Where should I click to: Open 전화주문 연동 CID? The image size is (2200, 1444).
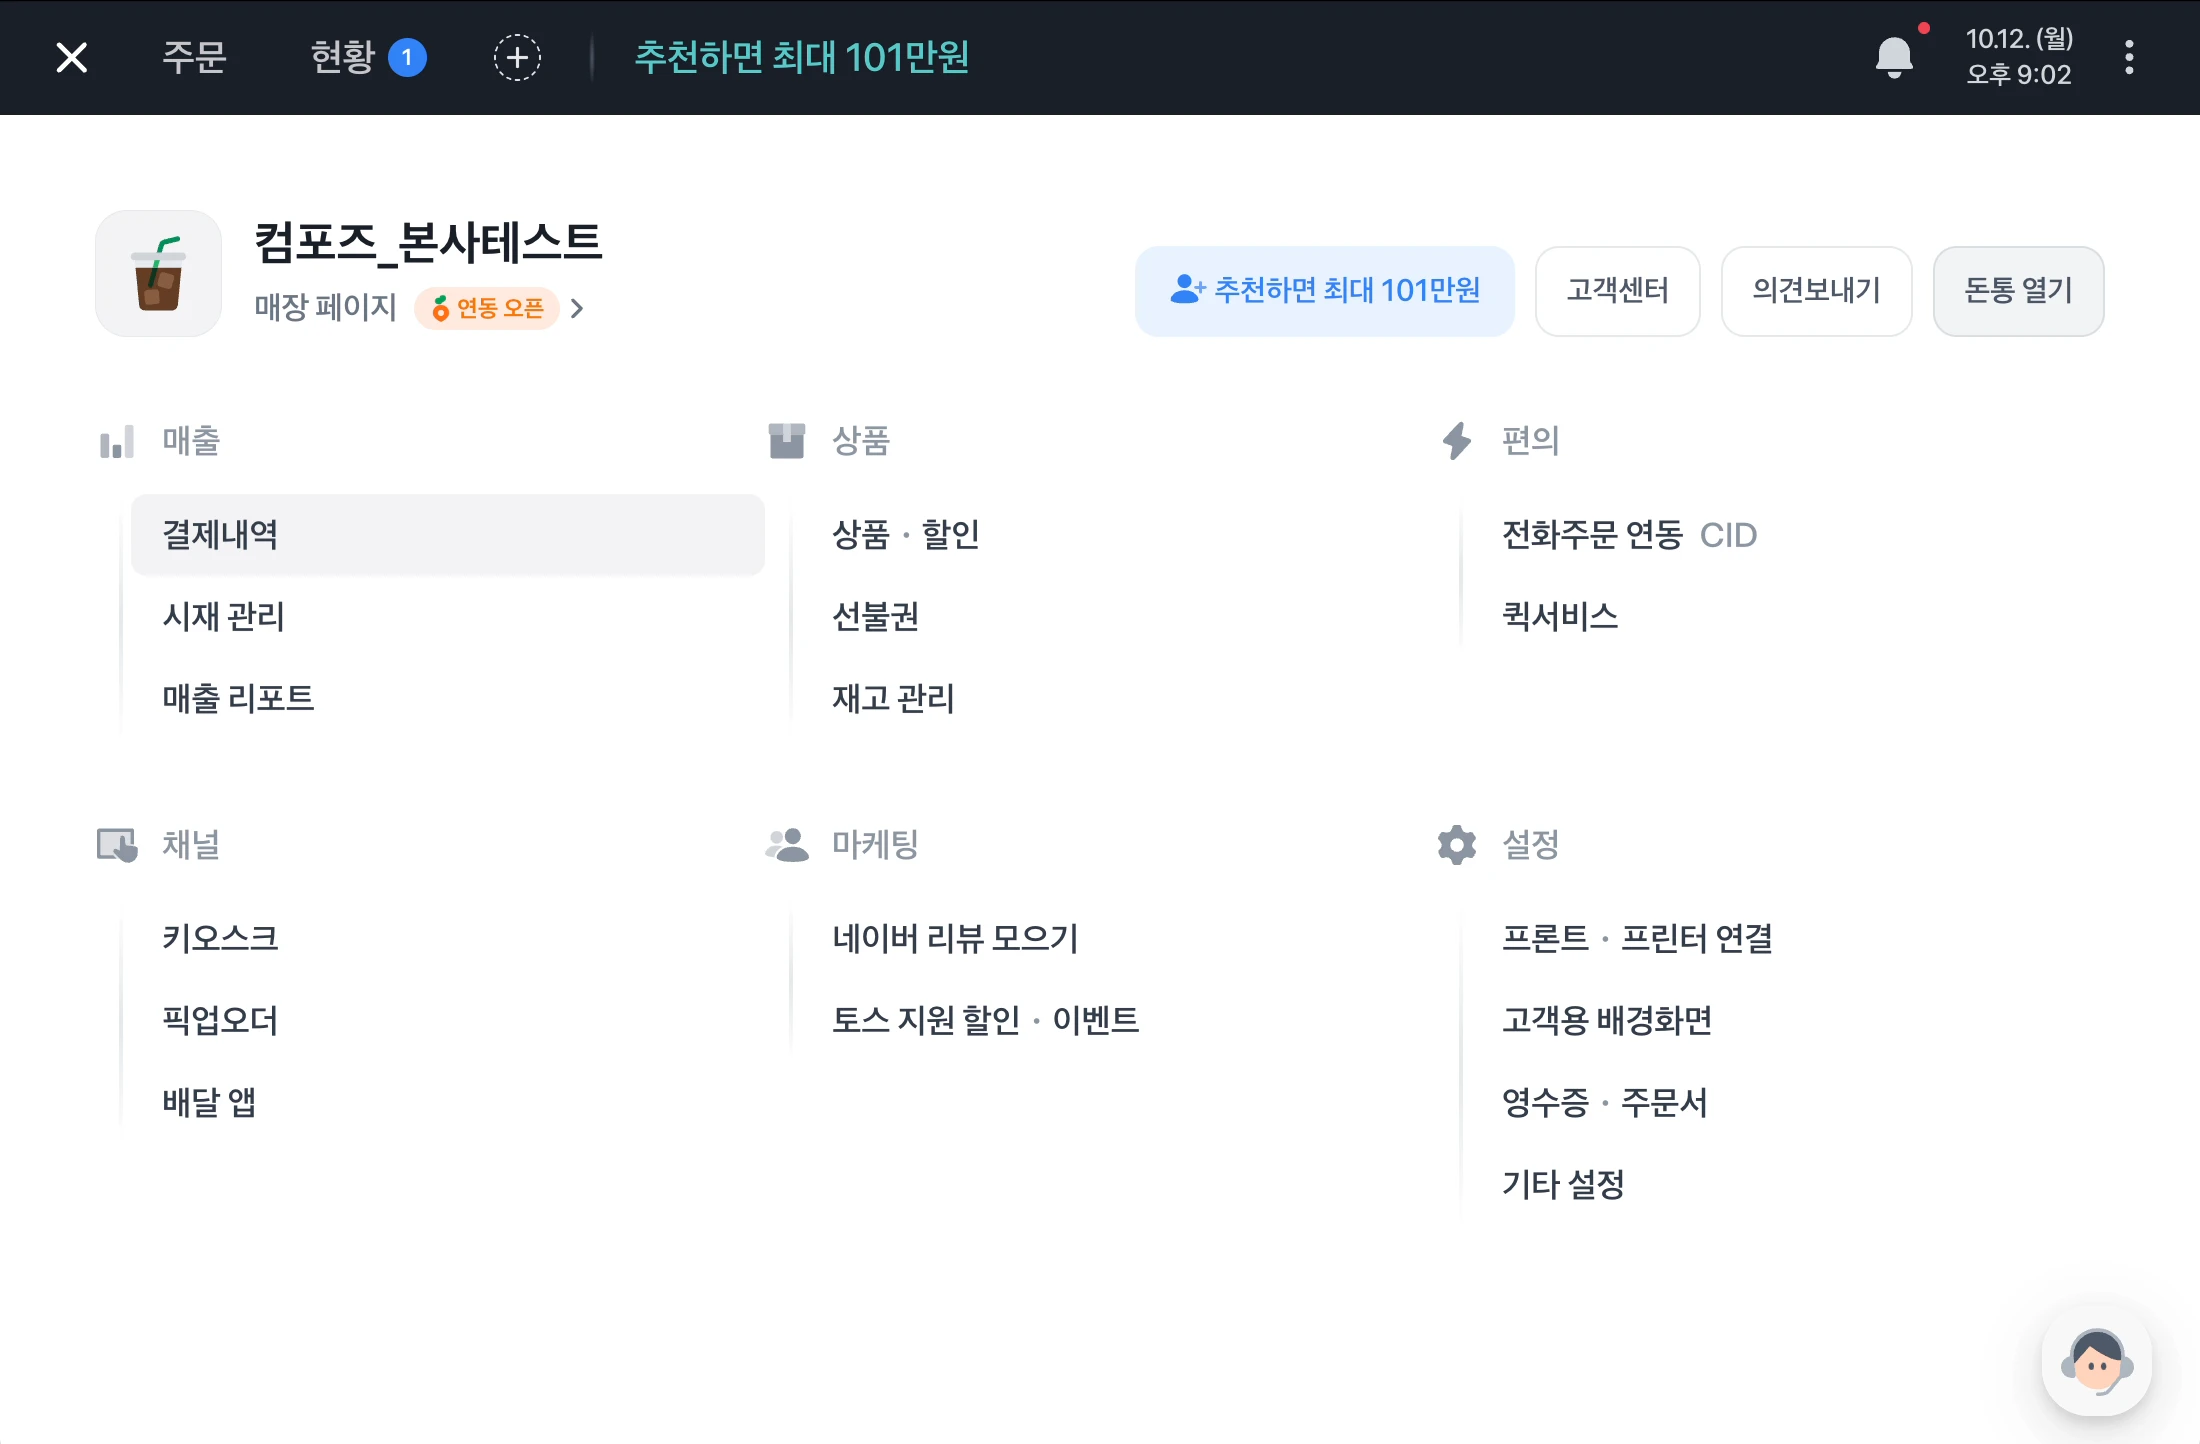1629,535
